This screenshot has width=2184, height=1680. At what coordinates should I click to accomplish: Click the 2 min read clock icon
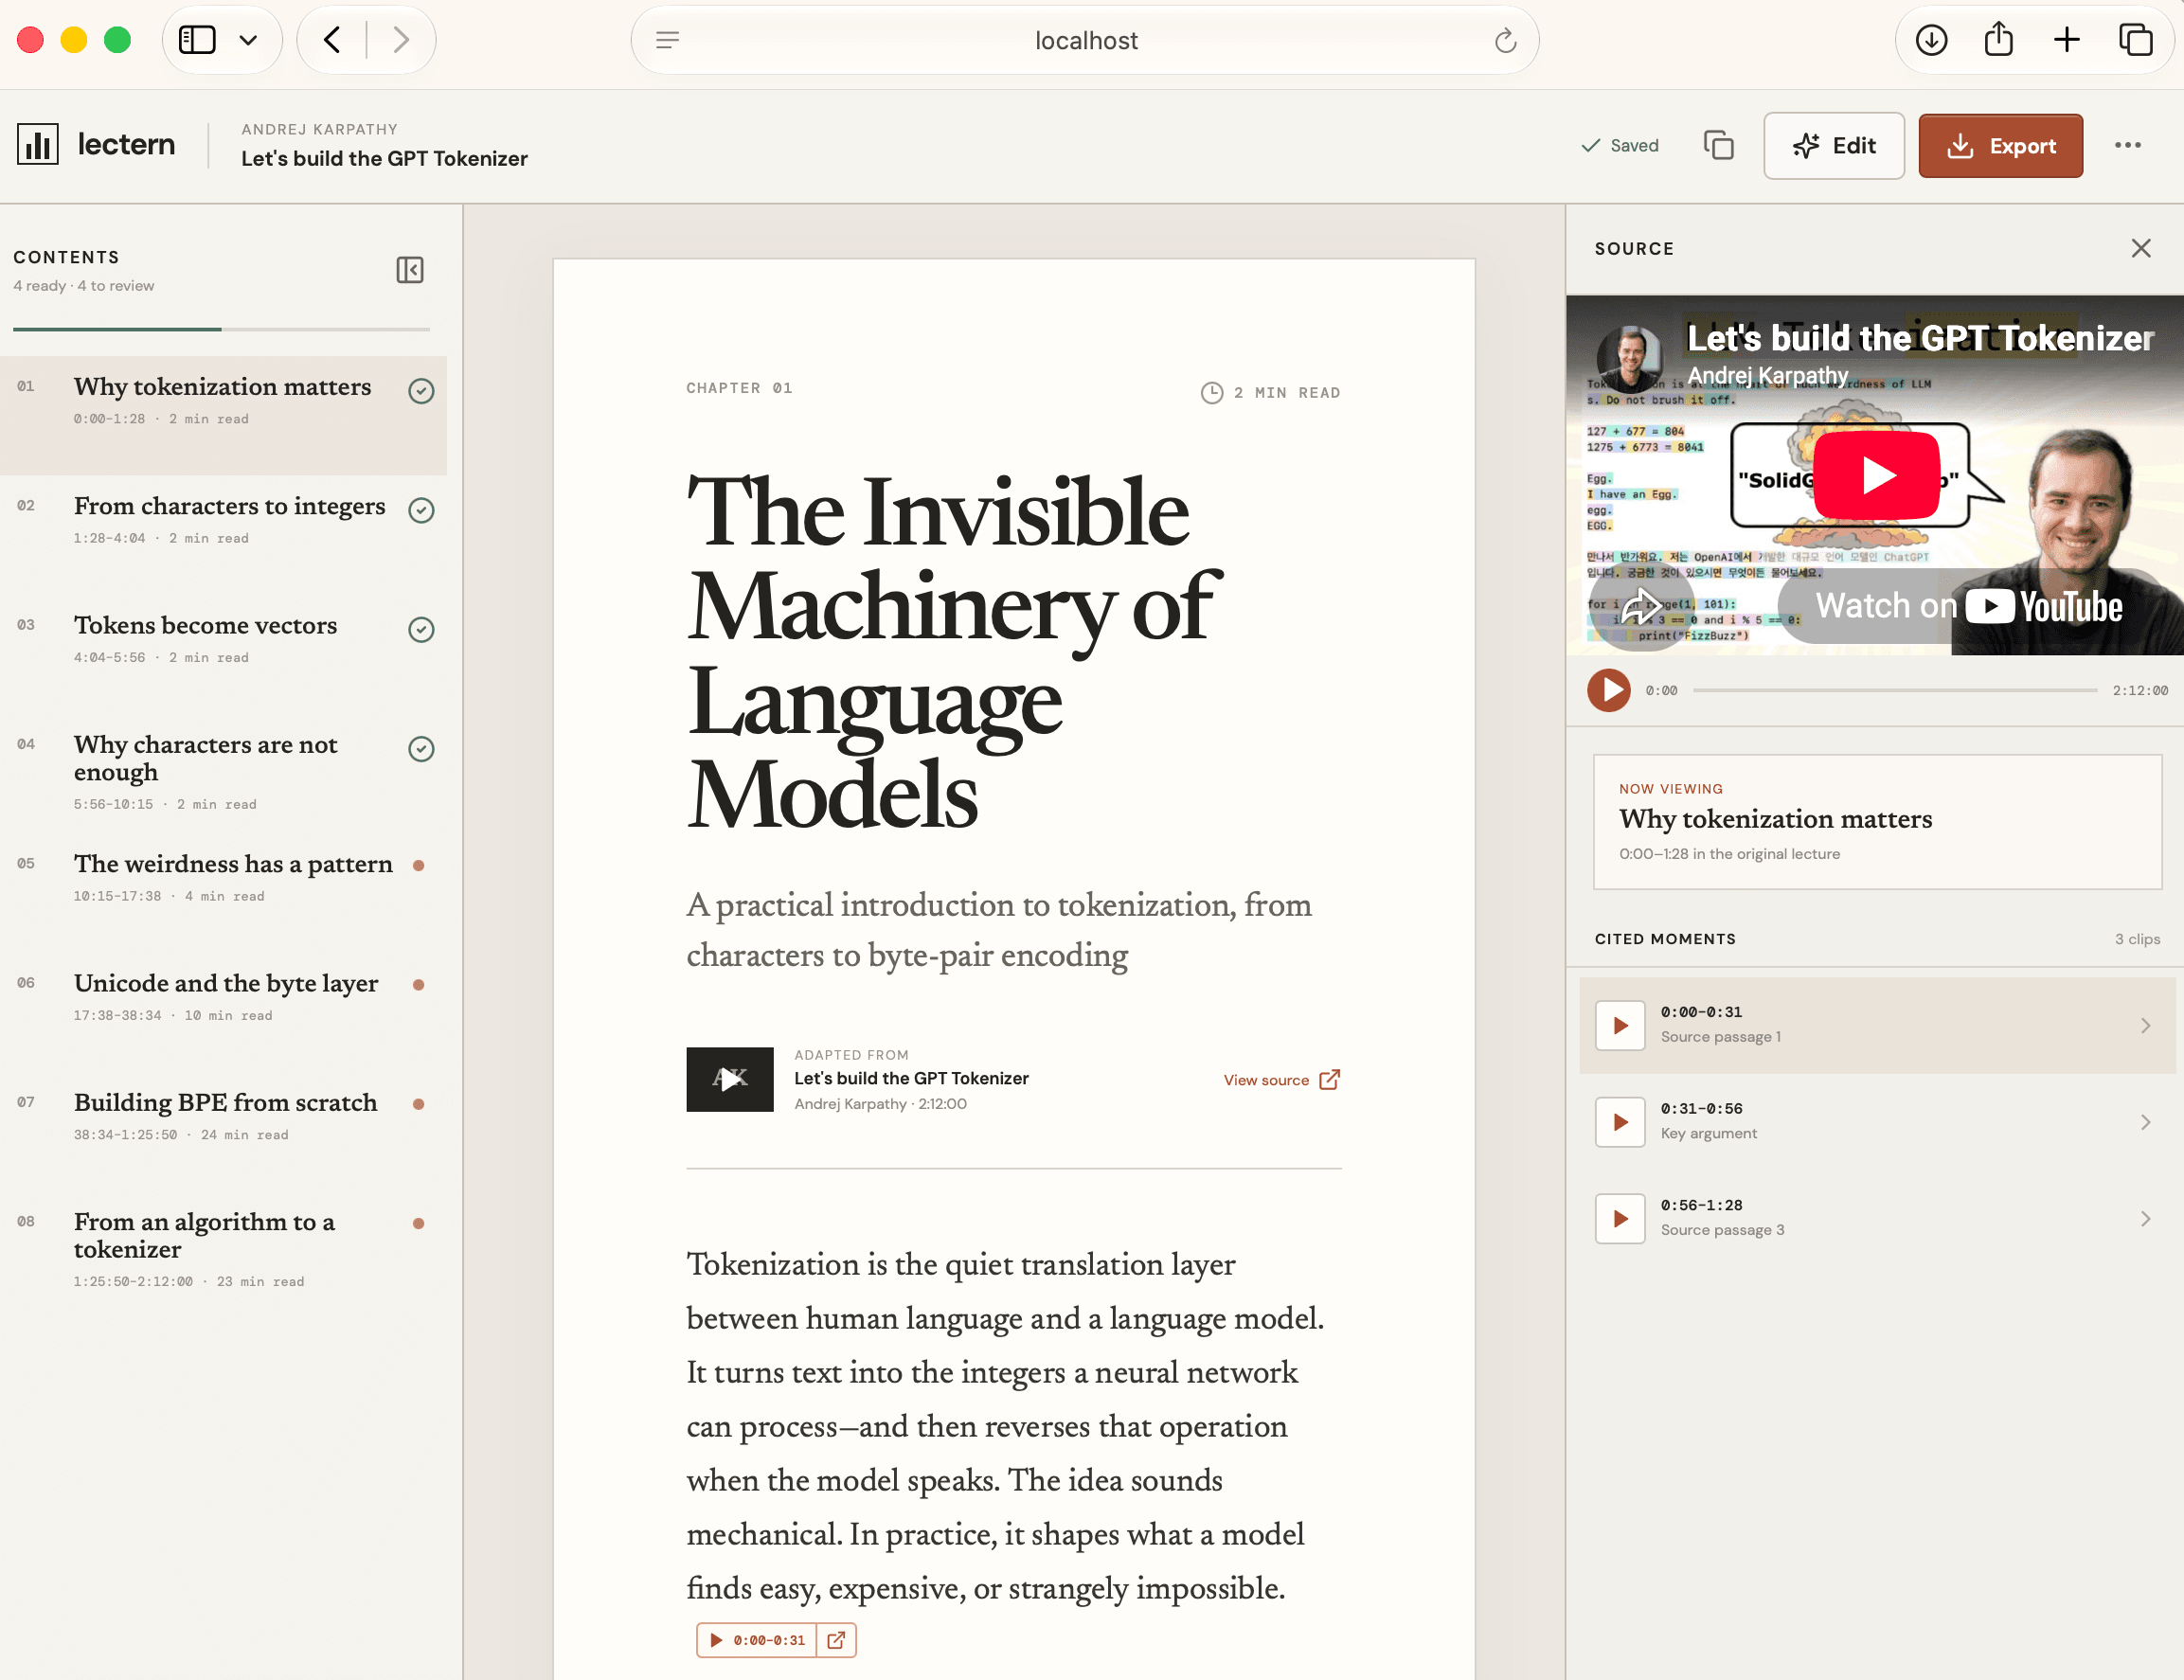pos(1211,393)
